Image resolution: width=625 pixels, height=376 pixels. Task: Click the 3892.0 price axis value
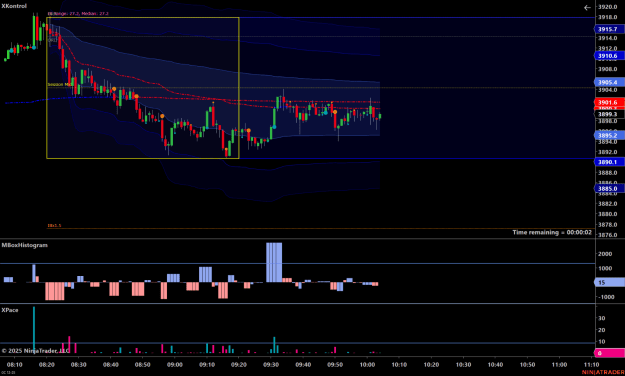click(607, 152)
